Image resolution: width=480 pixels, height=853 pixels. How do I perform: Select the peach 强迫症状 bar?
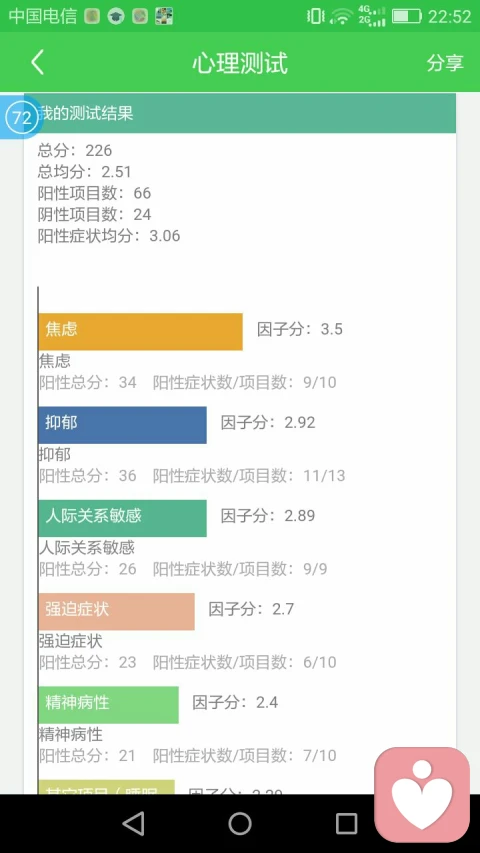click(x=116, y=611)
